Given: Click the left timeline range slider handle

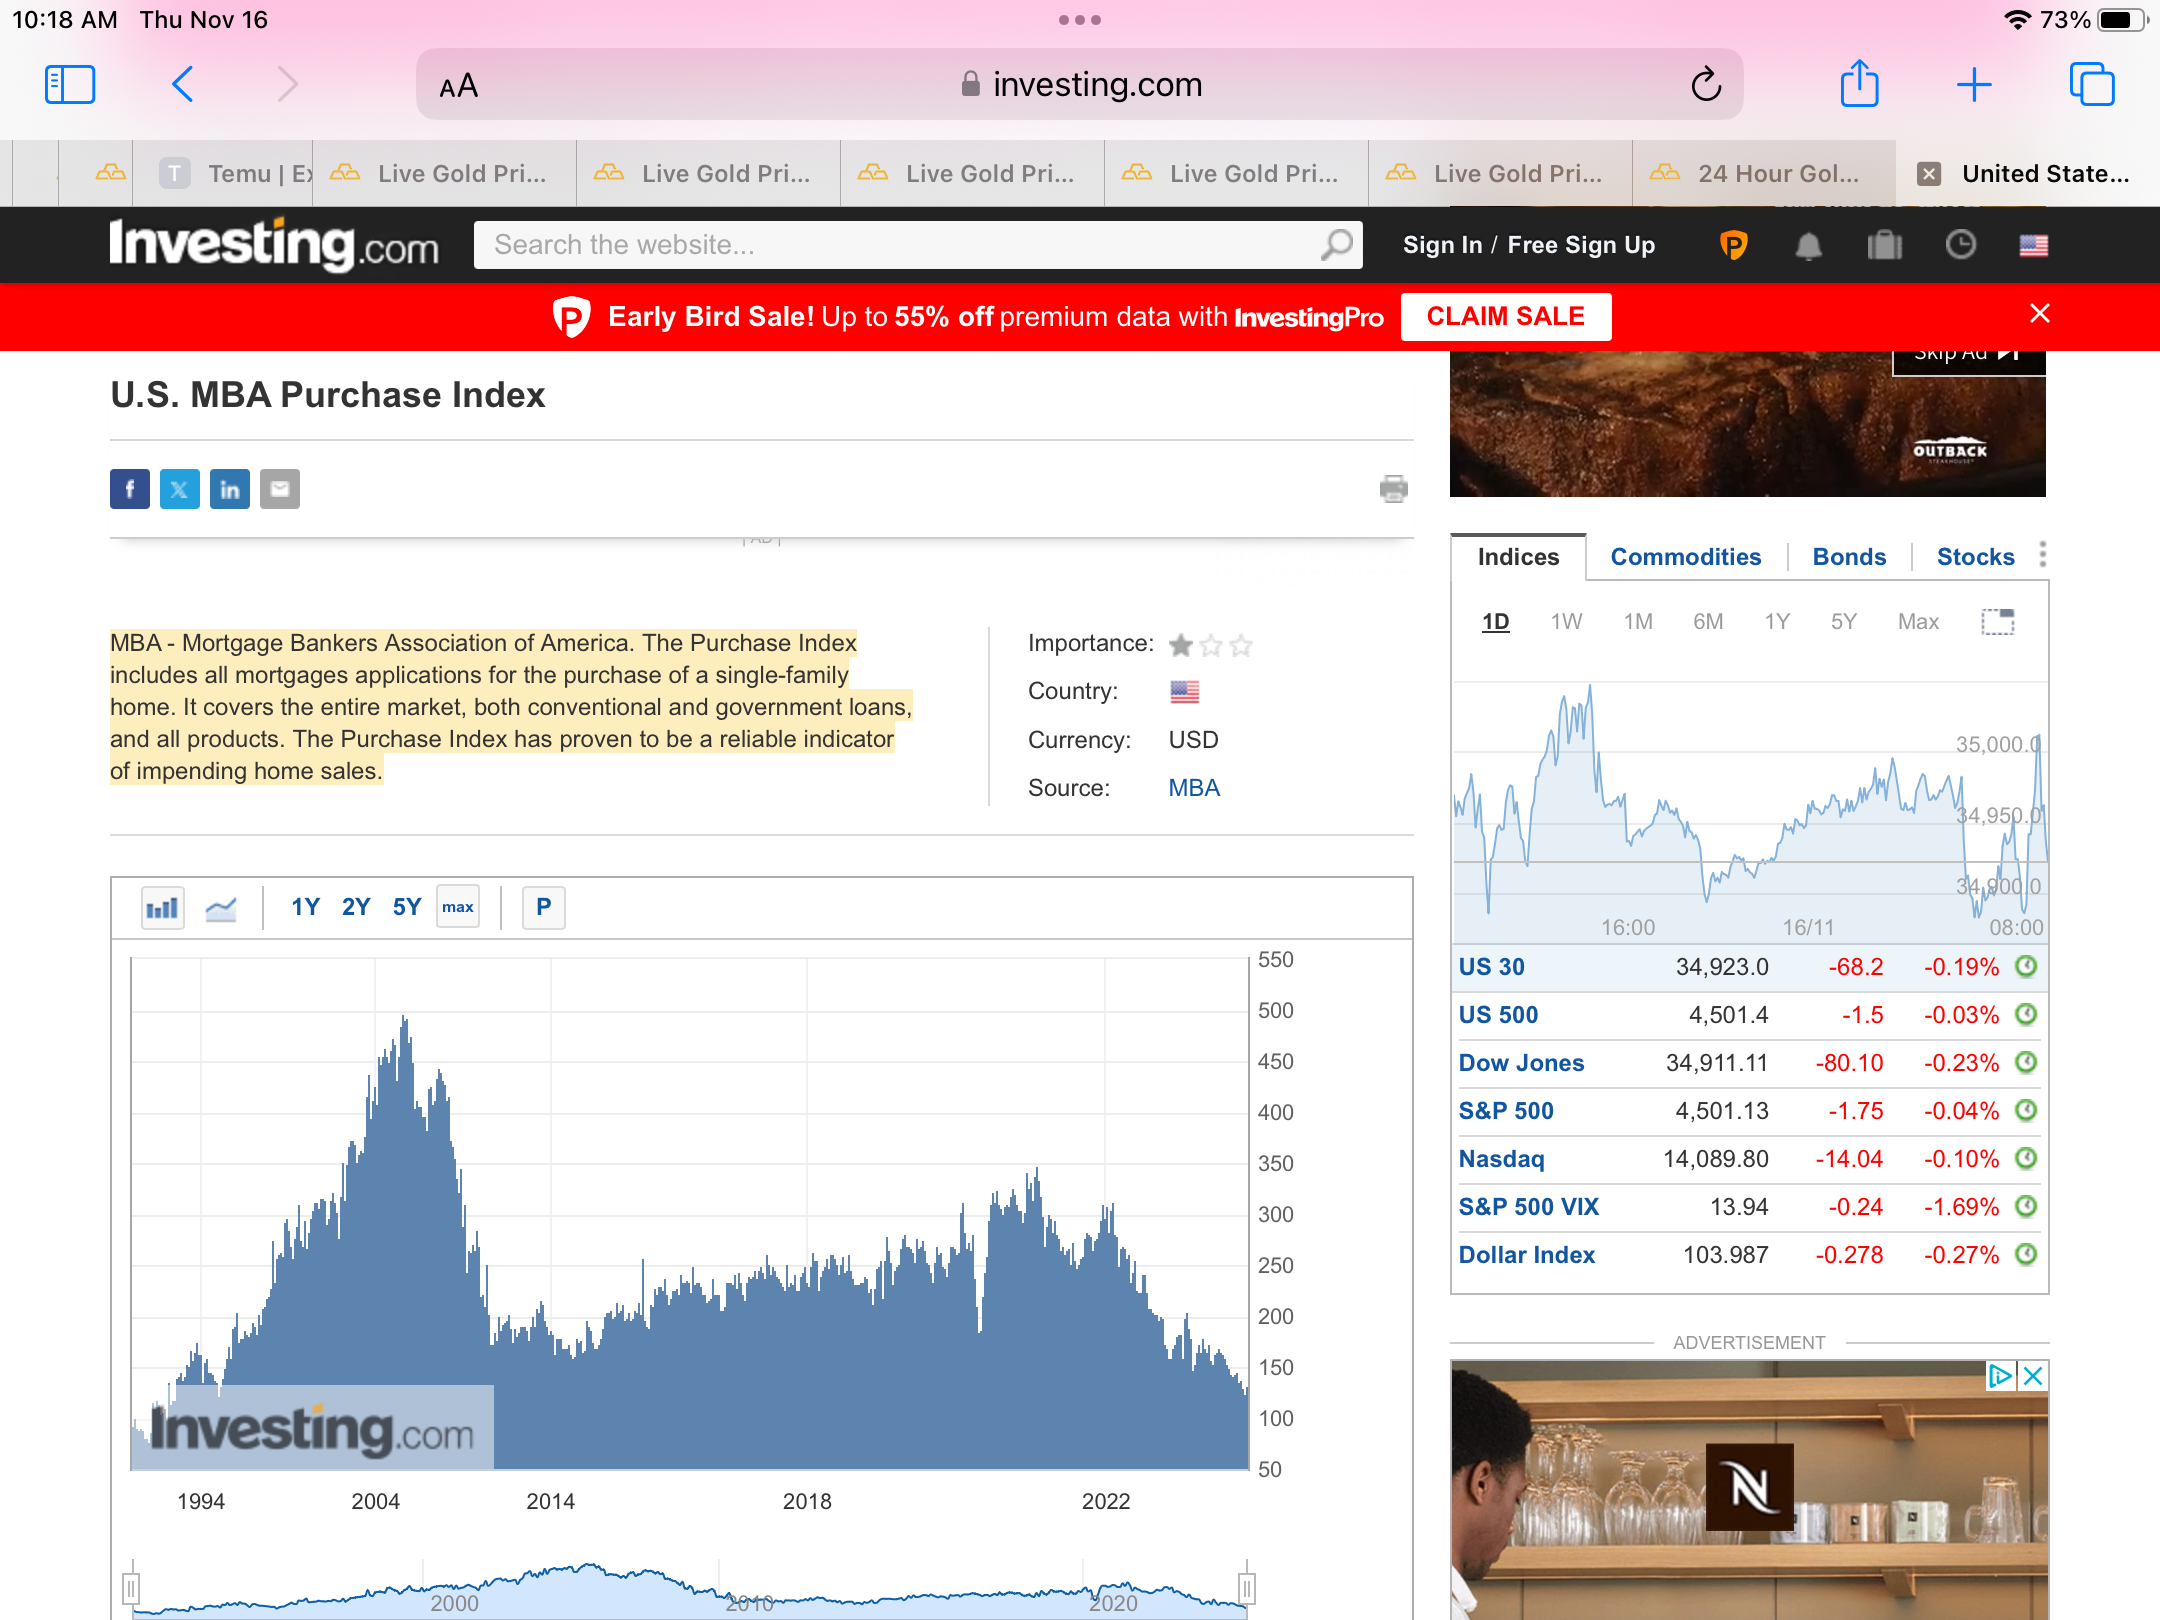Looking at the screenshot, I should tap(131, 1588).
